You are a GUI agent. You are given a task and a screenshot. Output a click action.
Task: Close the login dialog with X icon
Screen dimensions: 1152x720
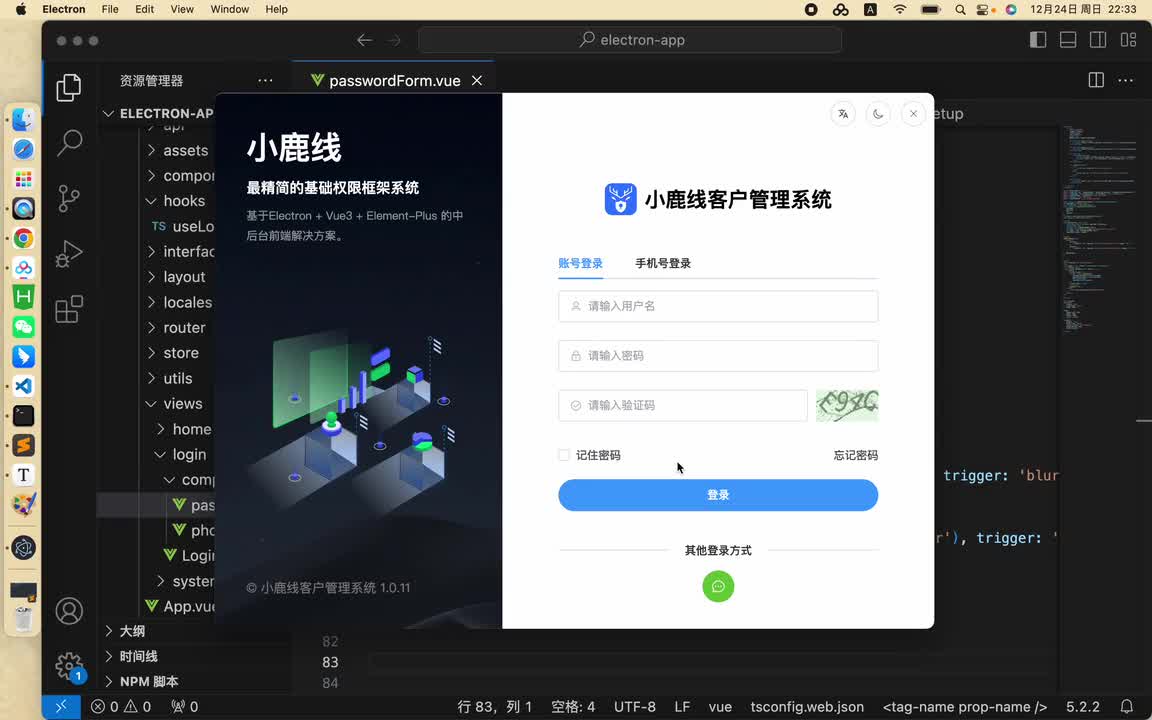click(913, 114)
